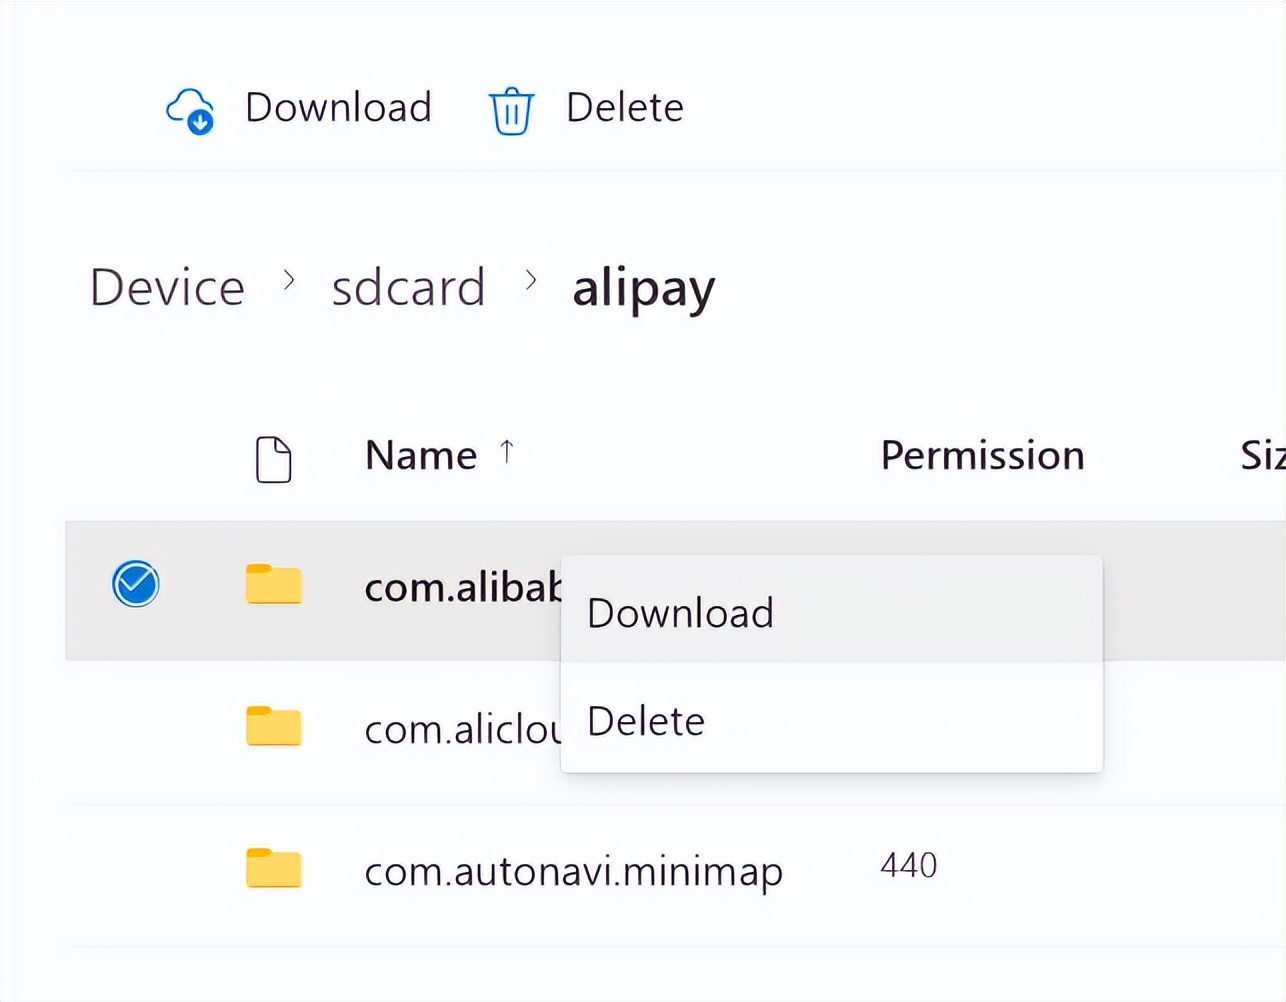
Task: Choose Download from the context menu
Action: [680, 613]
